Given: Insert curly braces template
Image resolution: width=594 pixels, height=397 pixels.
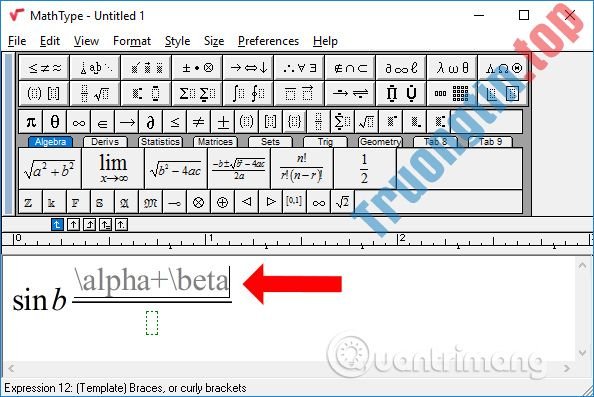Looking at the screenshot, I should [294, 122].
